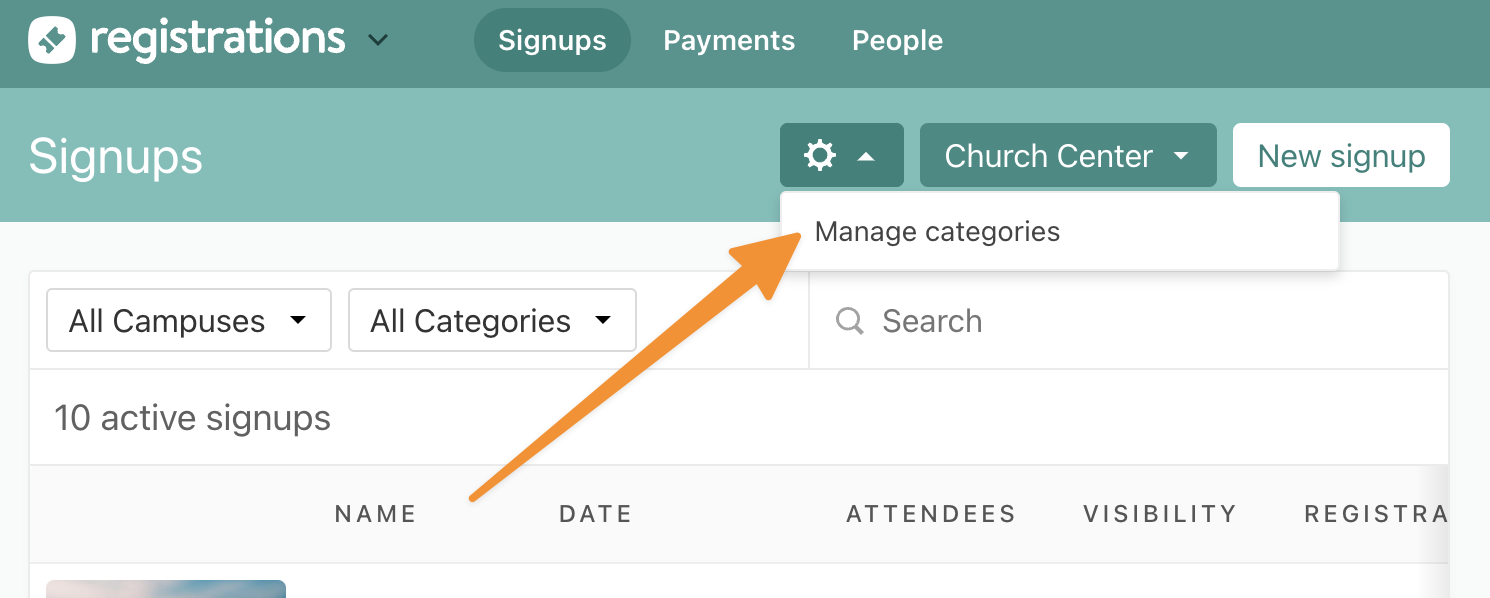
Task: Open the All Categories filter
Action: pos(492,320)
